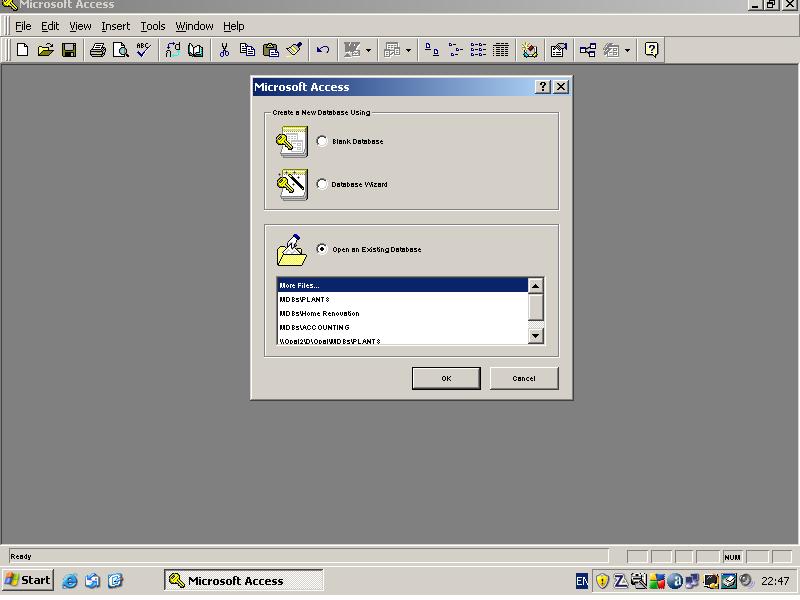Click the file list scrollbar thumb
The width and height of the screenshot is (800, 600).
[535, 307]
